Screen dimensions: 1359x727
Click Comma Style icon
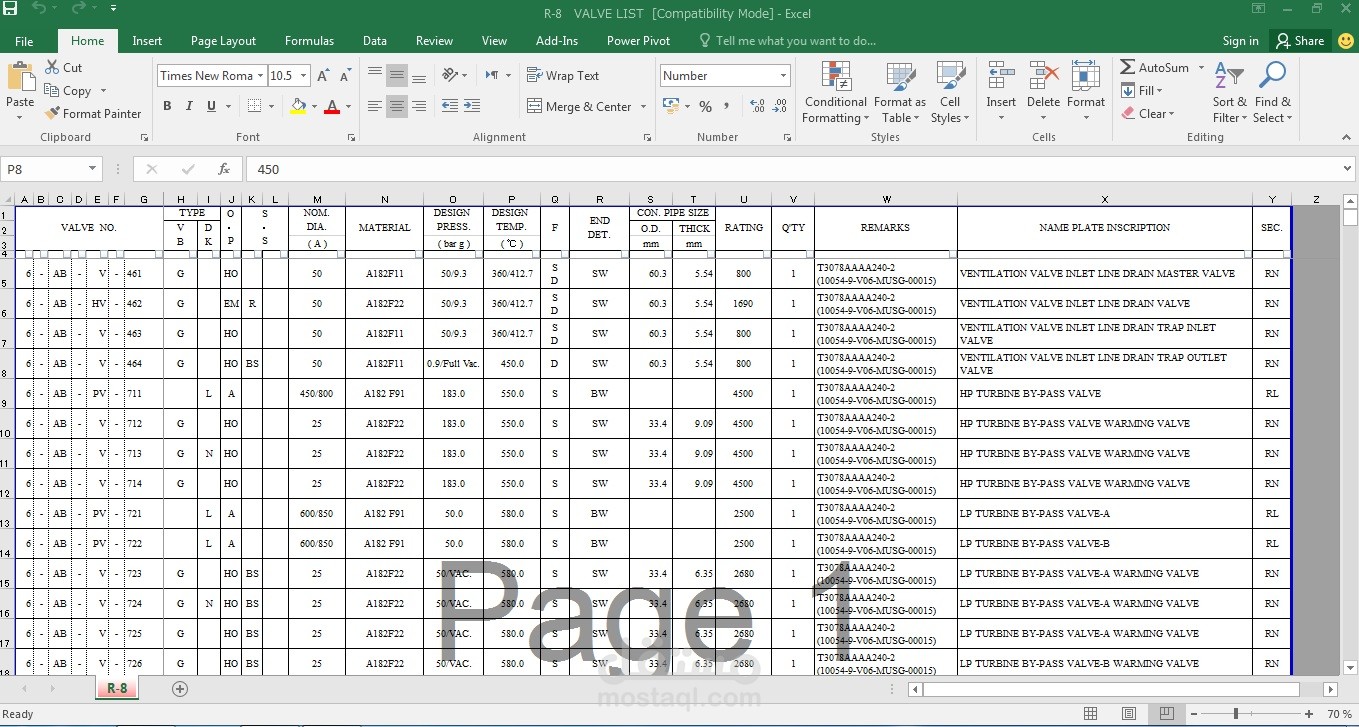727,106
